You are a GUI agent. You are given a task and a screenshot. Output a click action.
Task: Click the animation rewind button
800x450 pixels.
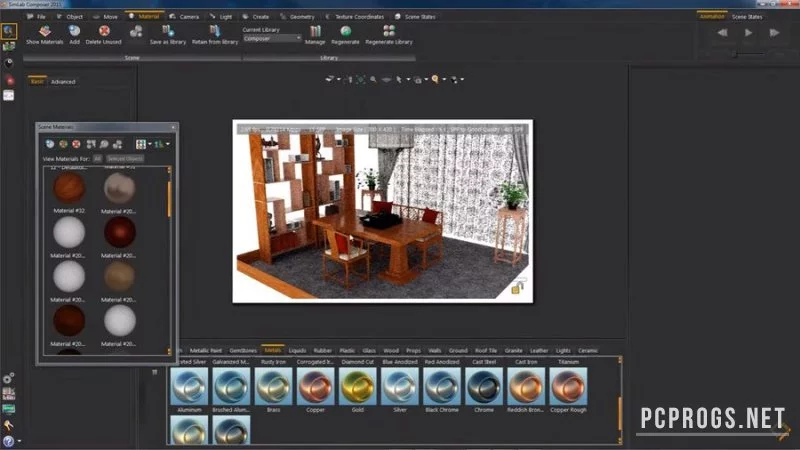point(722,33)
